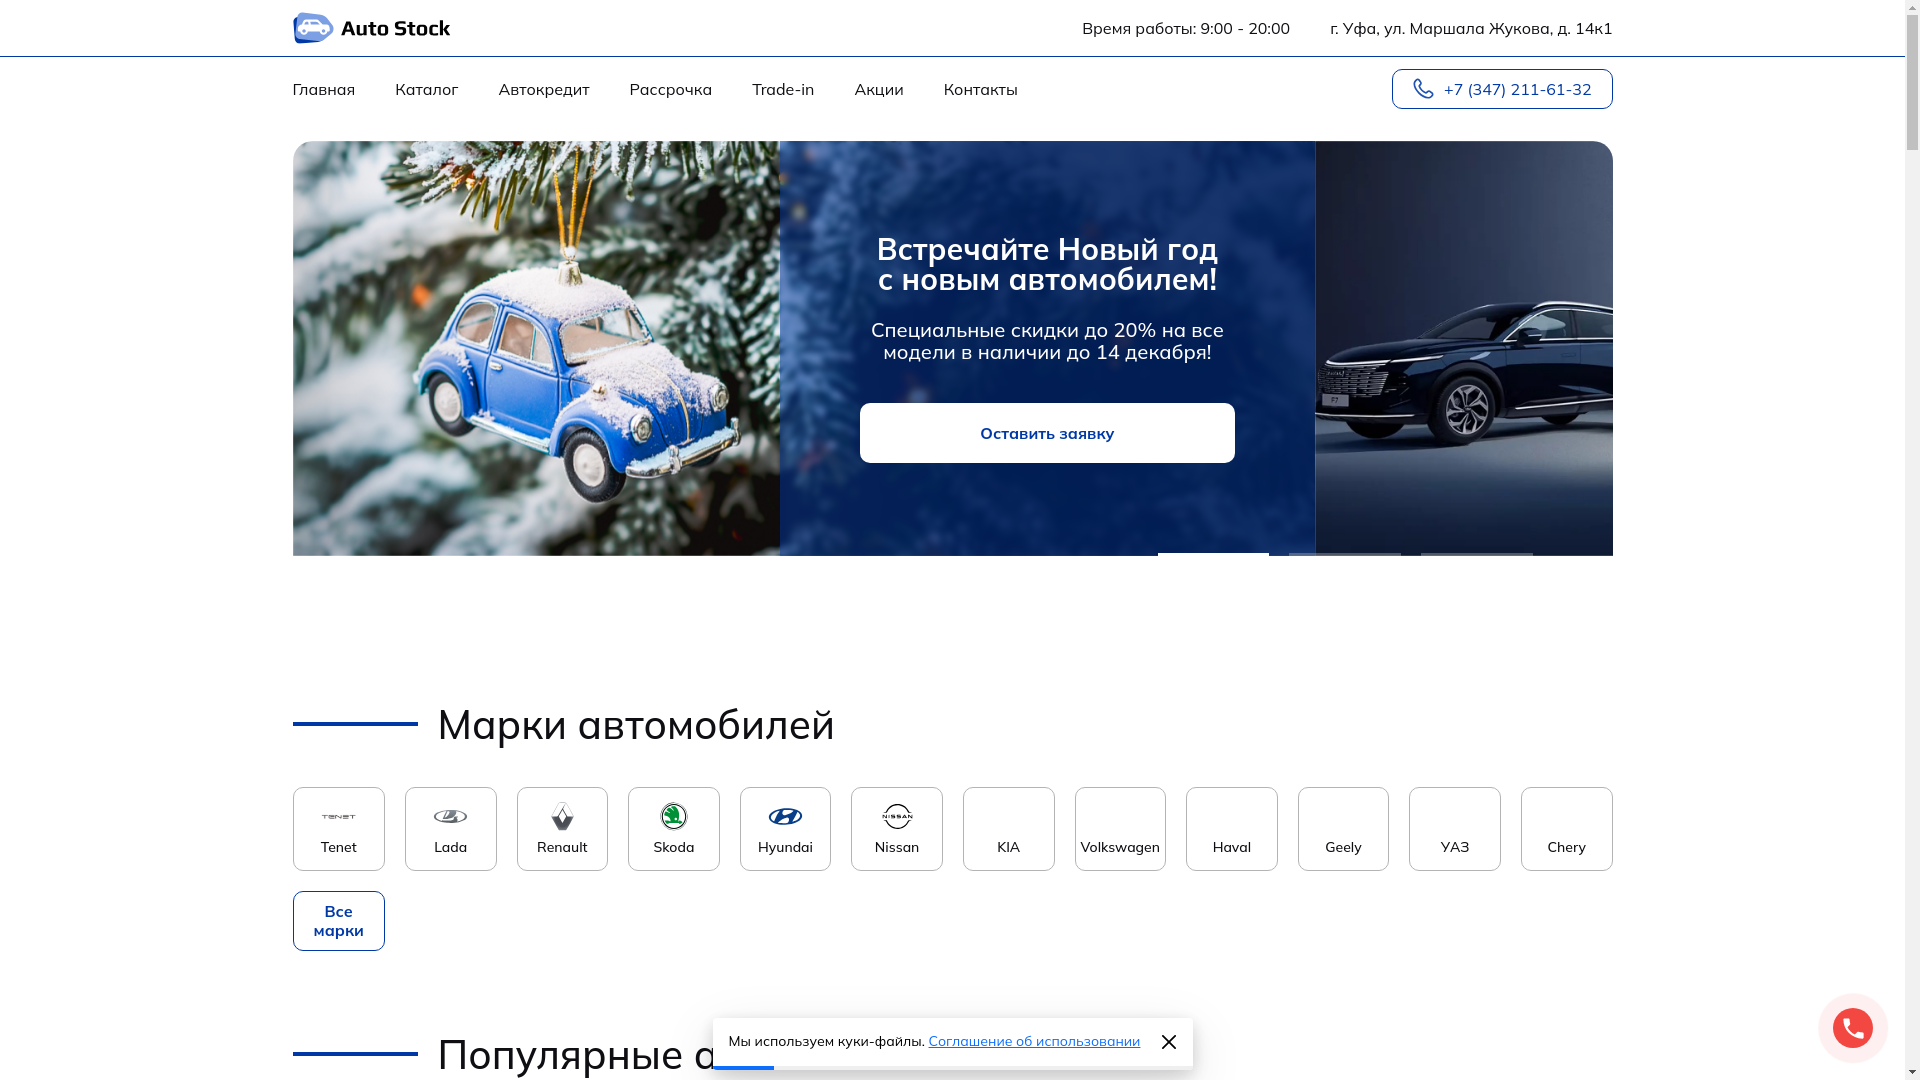Call +7 (347) 211-61-32 button

pos(1502,89)
